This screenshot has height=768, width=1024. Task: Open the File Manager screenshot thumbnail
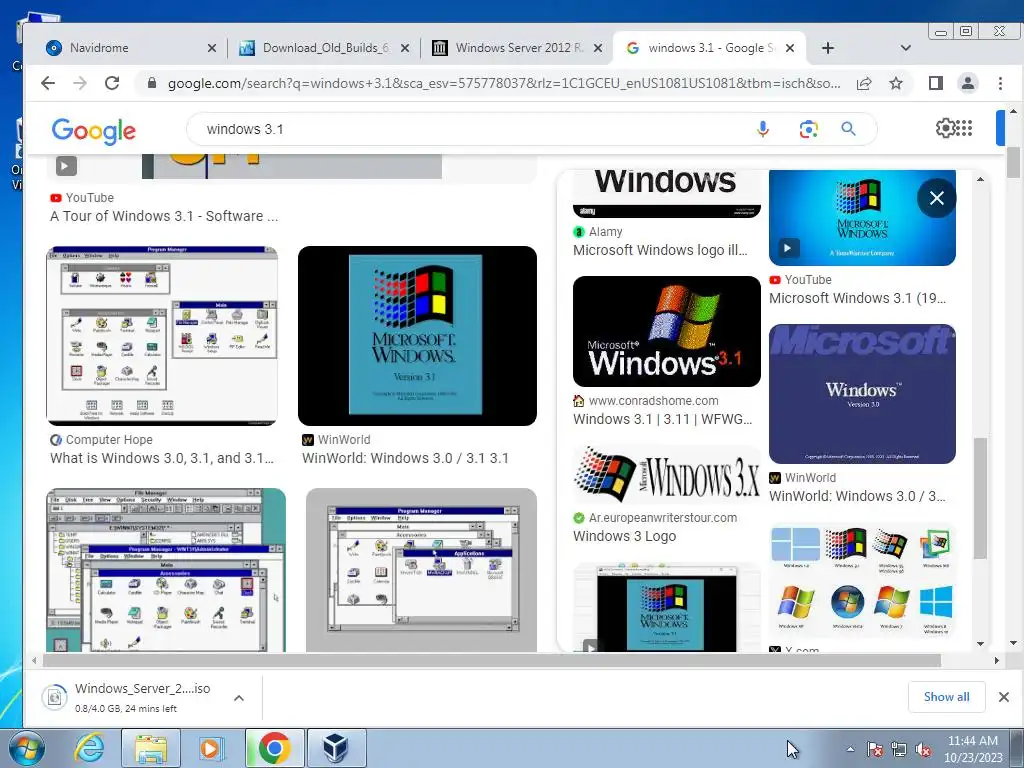tap(166, 569)
